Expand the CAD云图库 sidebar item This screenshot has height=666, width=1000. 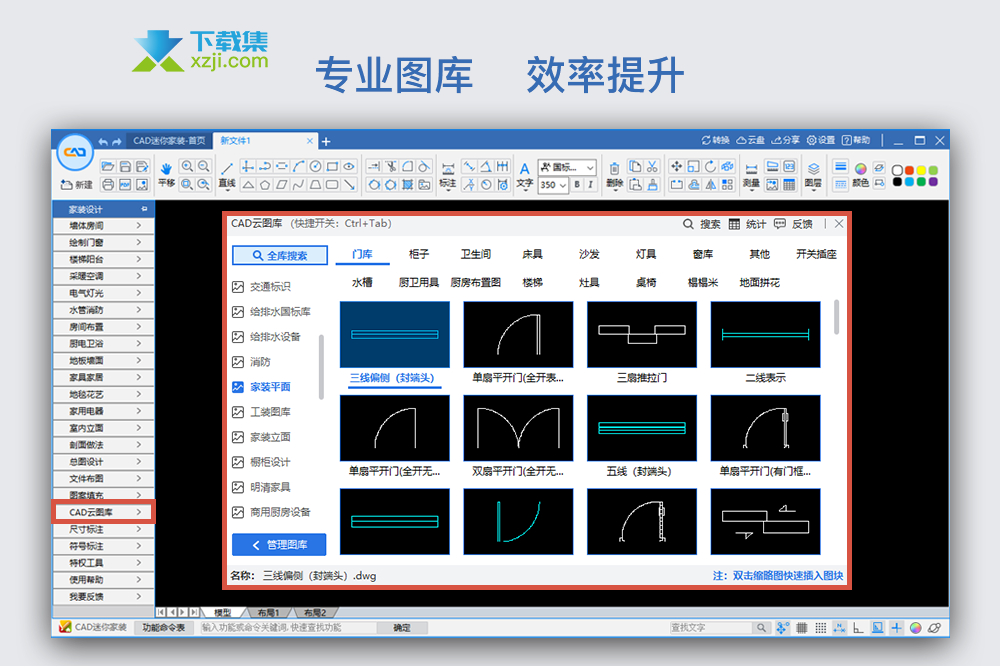coord(103,512)
